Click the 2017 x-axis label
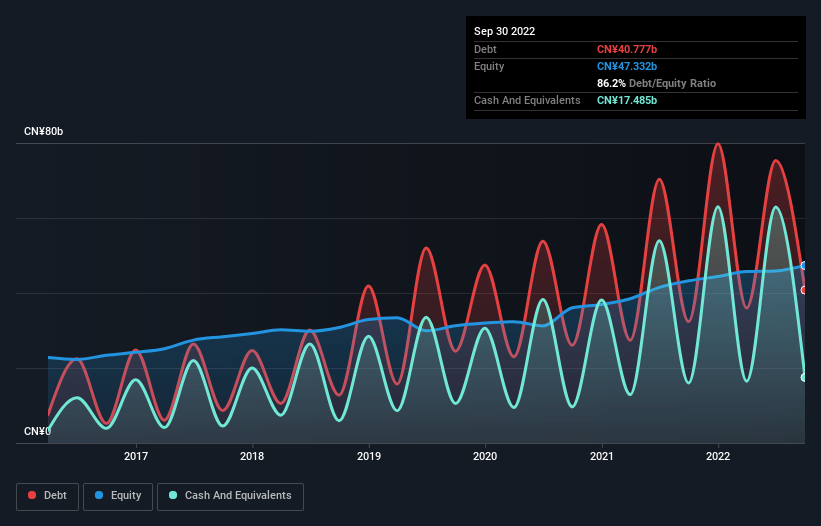Screen dimensions: 821x526 coord(136,456)
